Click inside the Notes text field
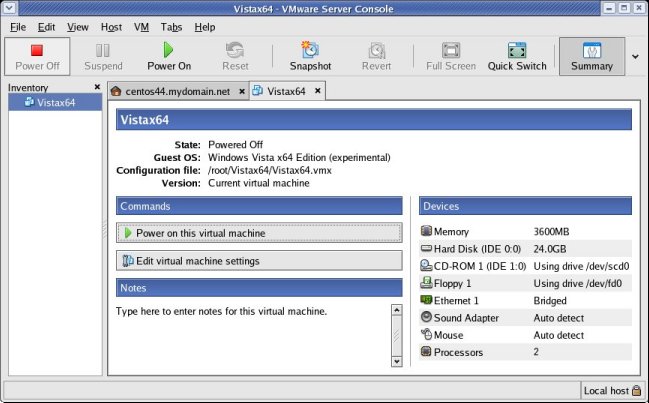Image resolution: width=649 pixels, height=403 pixels. [x=252, y=335]
